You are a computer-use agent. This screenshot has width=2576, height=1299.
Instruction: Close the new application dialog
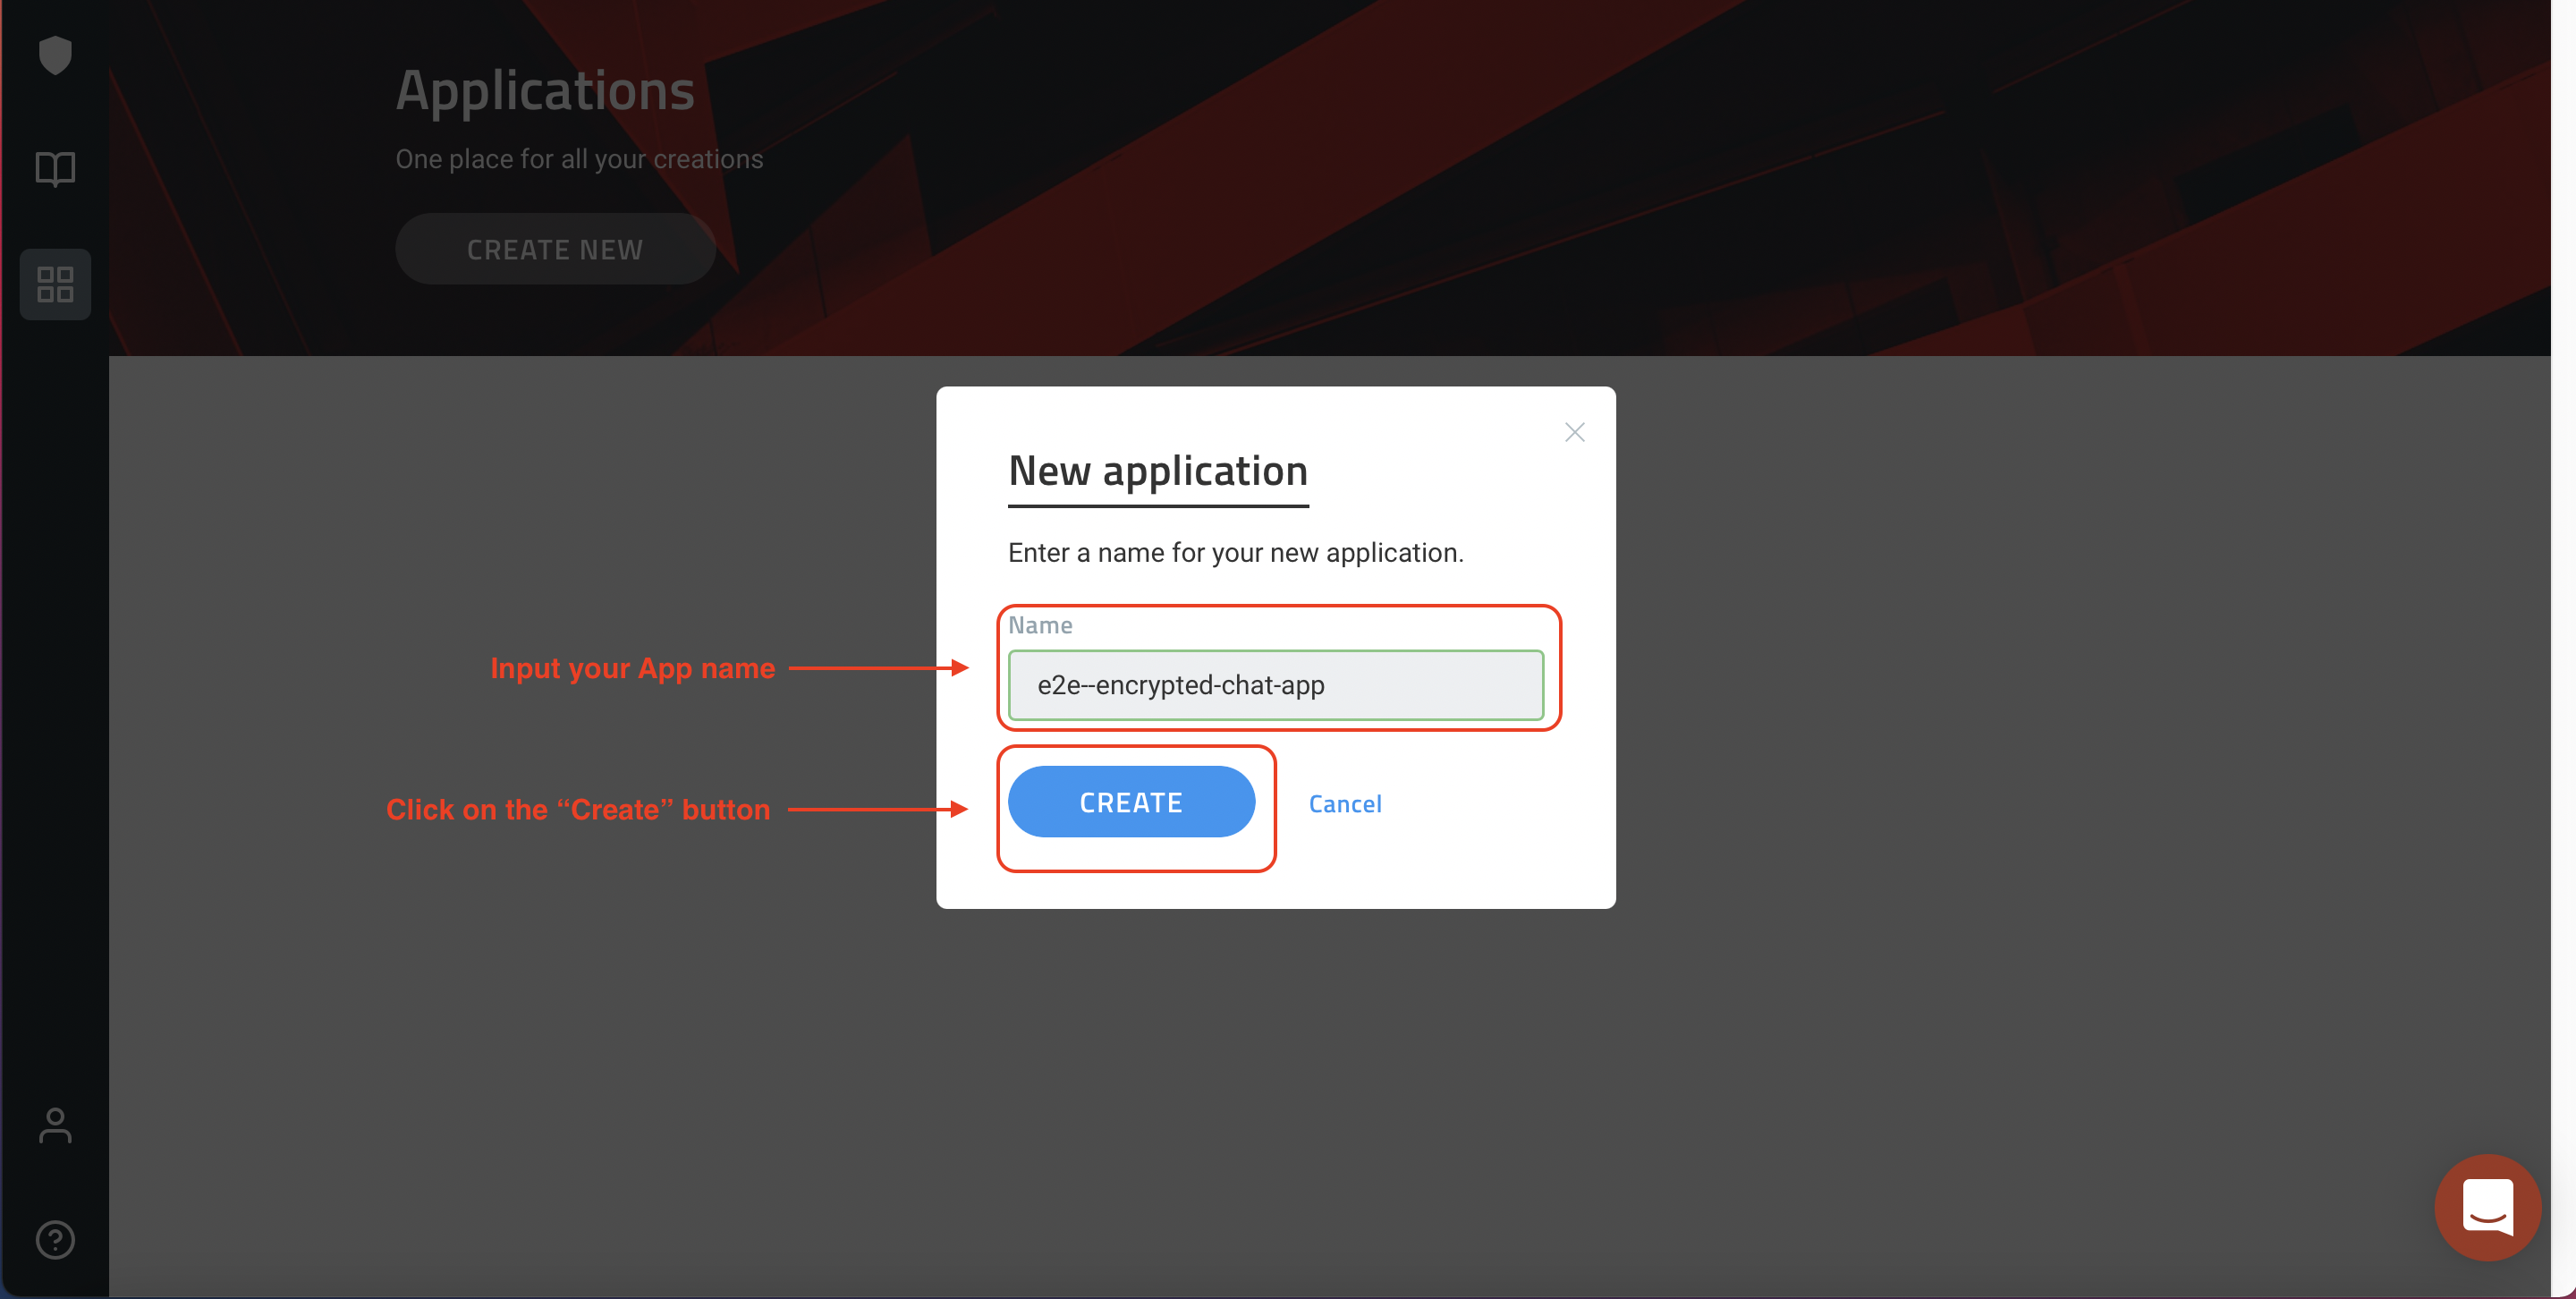click(1574, 432)
